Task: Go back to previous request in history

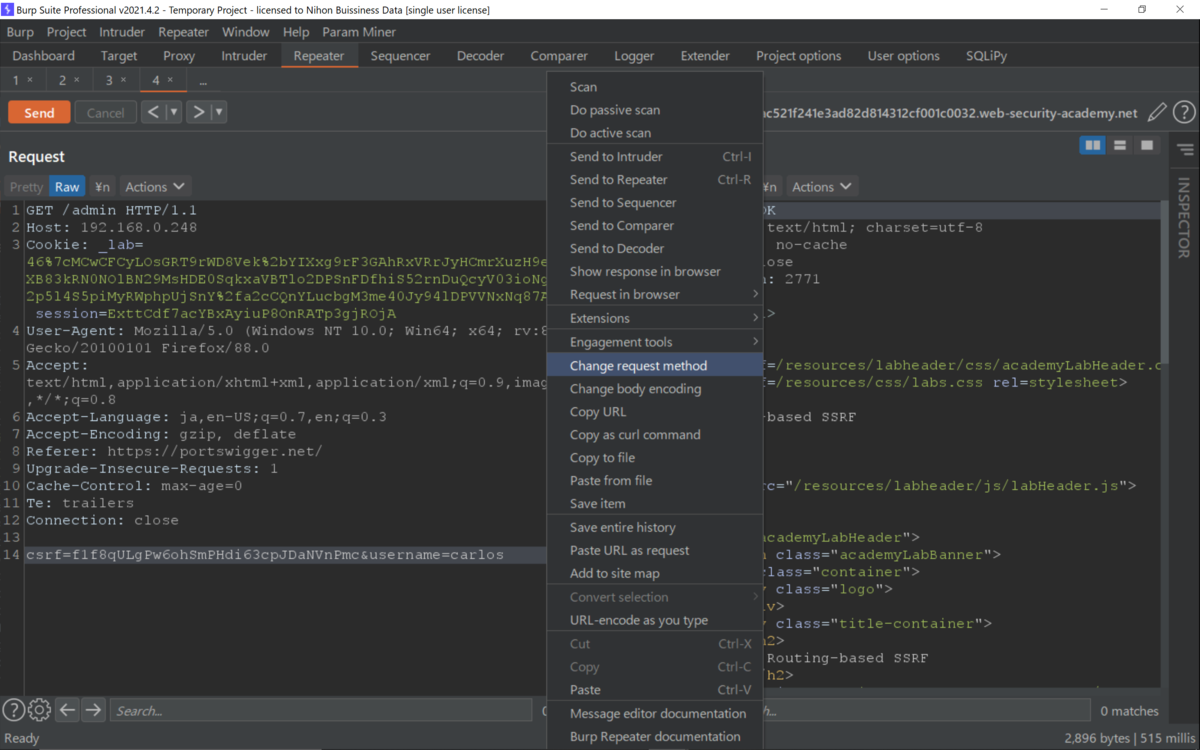Action: (x=153, y=112)
